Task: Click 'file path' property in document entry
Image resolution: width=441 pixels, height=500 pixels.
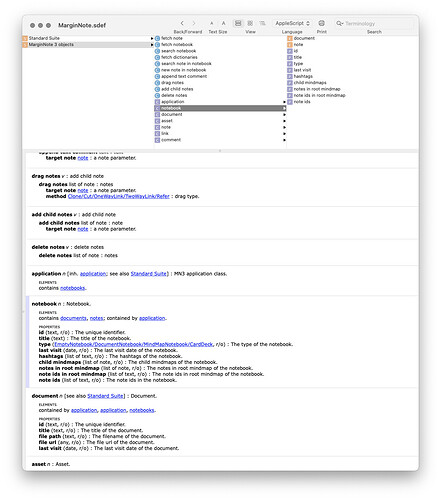Action: pos(50,436)
